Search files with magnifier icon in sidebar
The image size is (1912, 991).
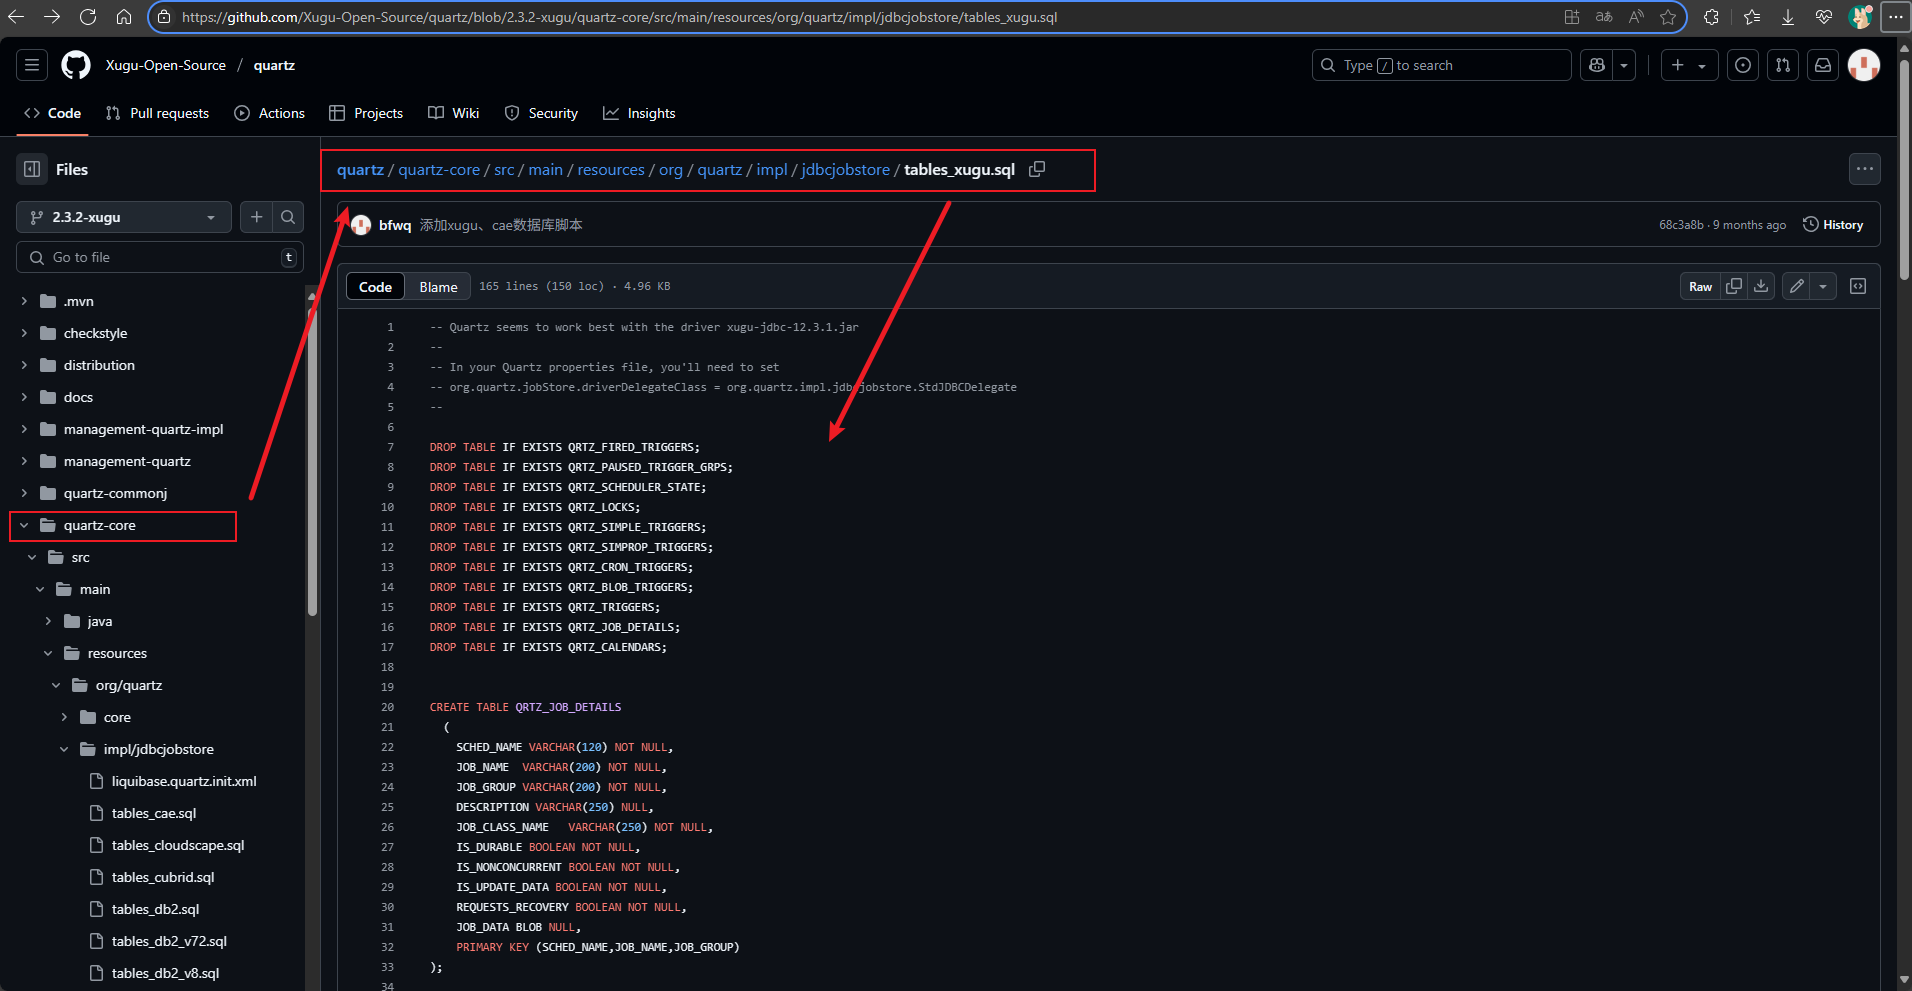tap(288, 217)
